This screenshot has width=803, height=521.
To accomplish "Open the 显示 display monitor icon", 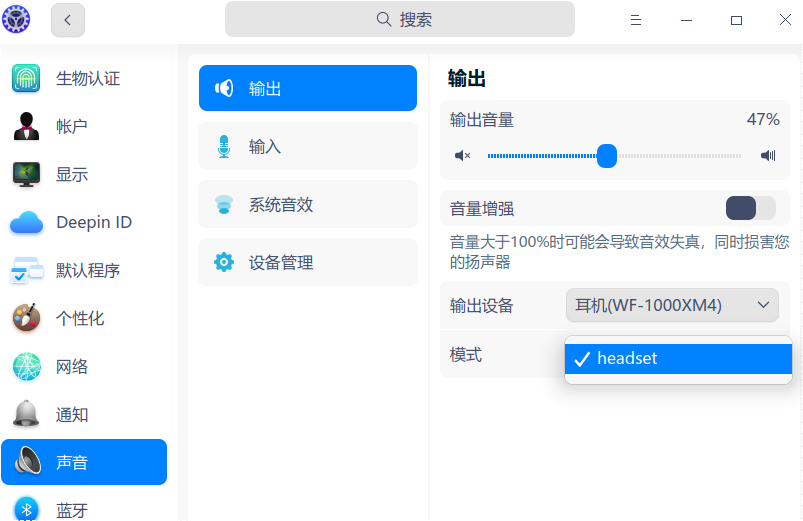I will tap(26, 174).
